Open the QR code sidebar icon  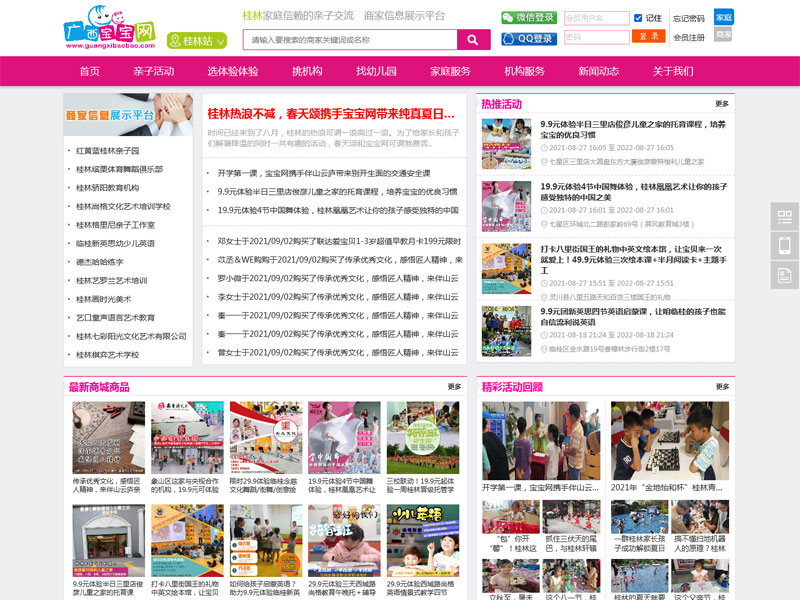[785, 216]
